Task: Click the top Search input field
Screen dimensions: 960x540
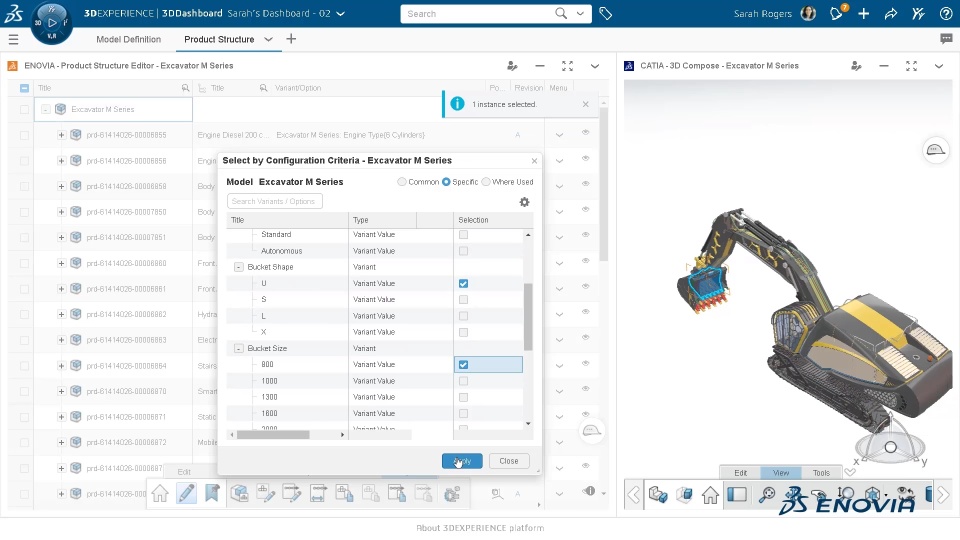Action: click(x=478, y=13)
